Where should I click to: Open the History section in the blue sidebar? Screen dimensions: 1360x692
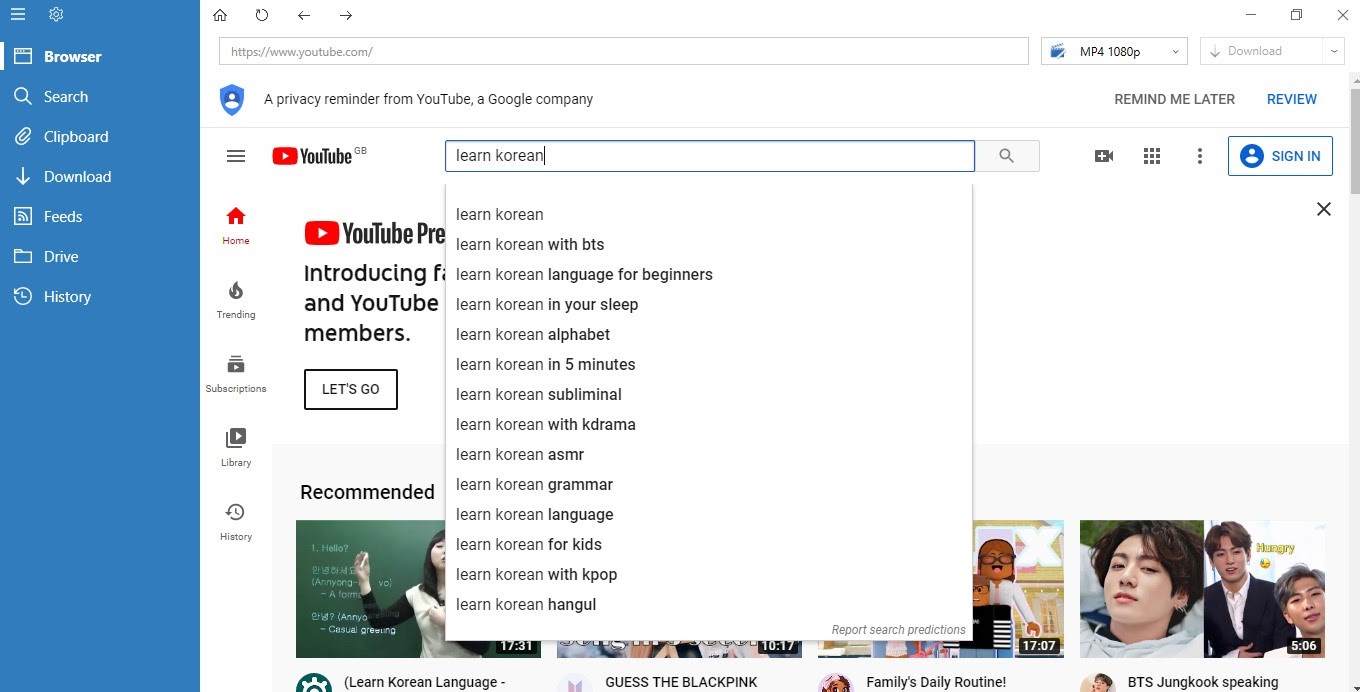[100, 297]
